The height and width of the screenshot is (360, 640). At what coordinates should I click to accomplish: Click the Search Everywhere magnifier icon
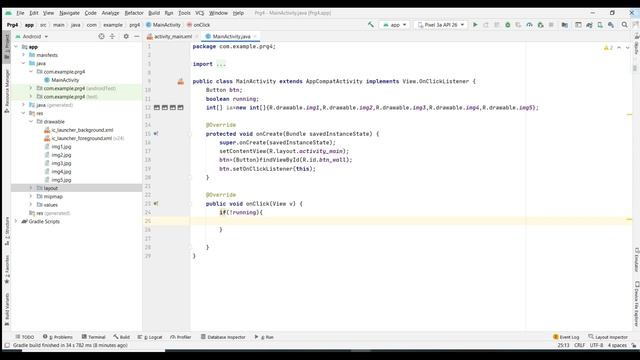click(624, 25)
